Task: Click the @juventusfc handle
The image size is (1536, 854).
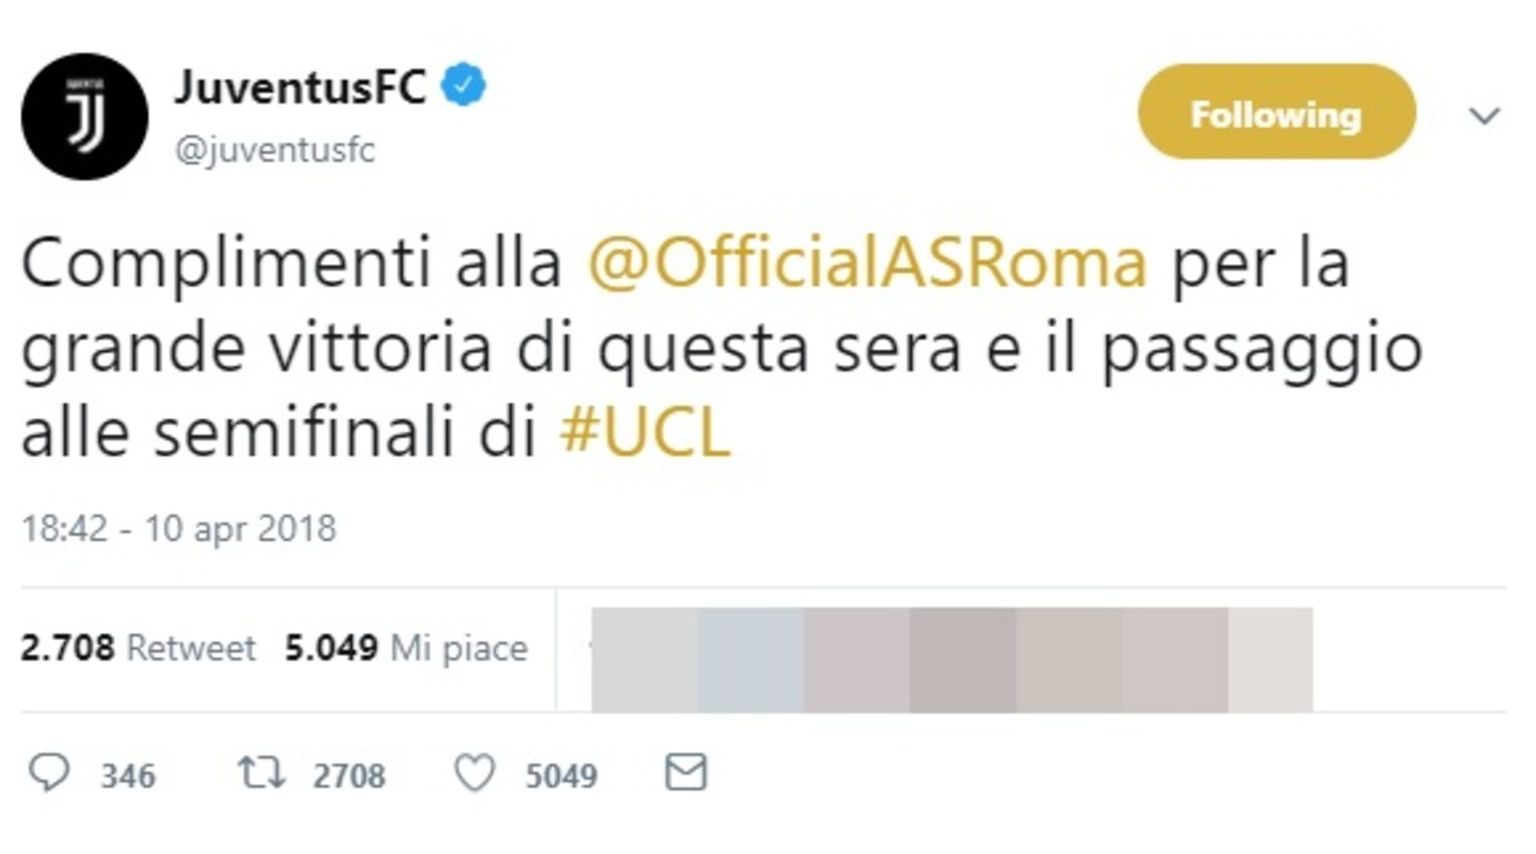Action: [275, 150]
